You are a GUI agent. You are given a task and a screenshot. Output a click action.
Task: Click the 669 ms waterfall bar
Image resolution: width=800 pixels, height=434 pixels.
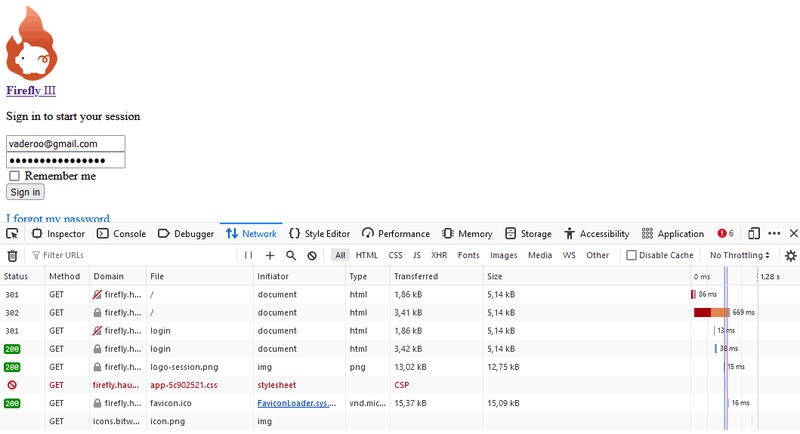click(x=712, y=312)
